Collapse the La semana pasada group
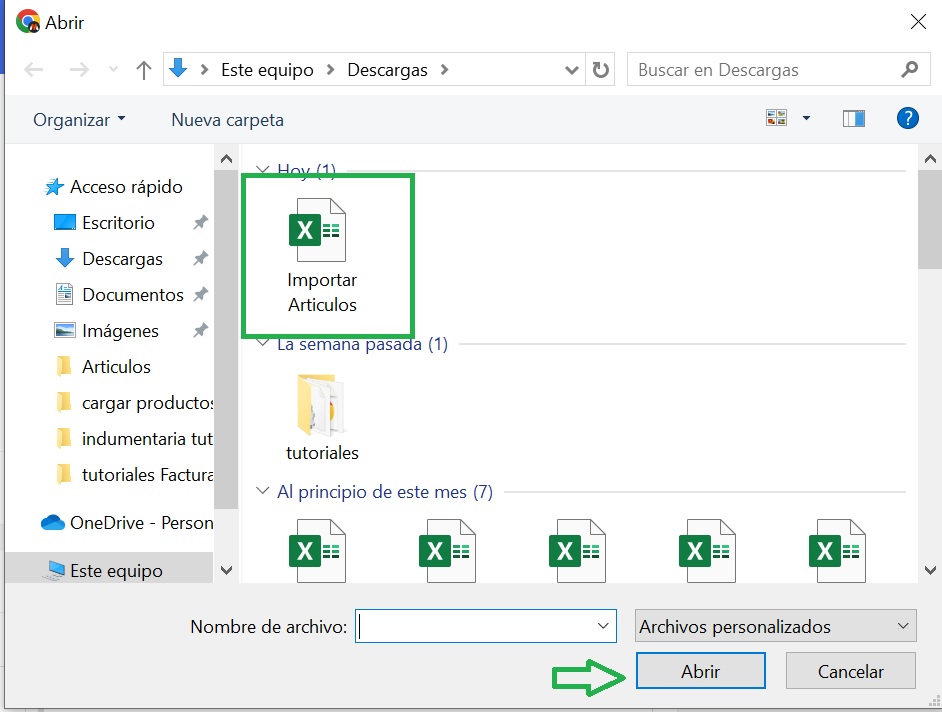This screenshot has width=942, height=712. point(263,344)
